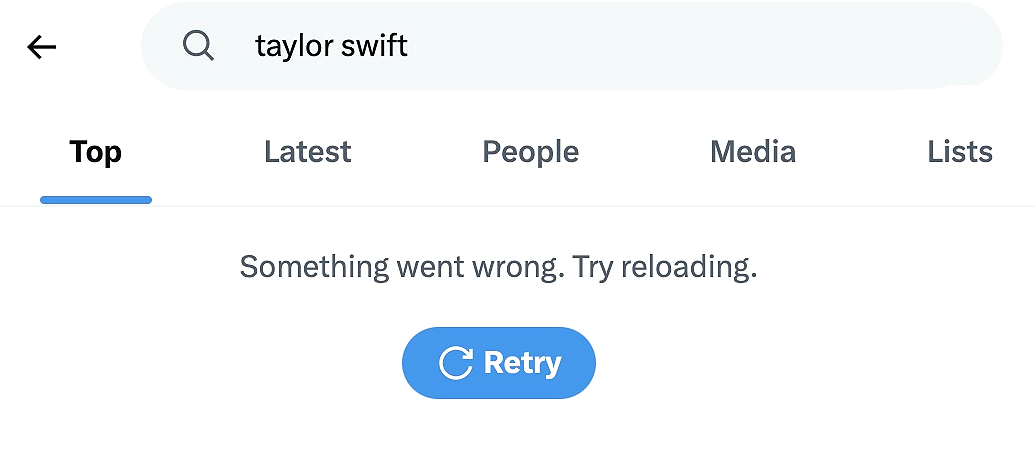The image size is (1036, 456).
Task: Click the word "wrong" in the error
Action: pyautogui.click(x=515, y=267)
